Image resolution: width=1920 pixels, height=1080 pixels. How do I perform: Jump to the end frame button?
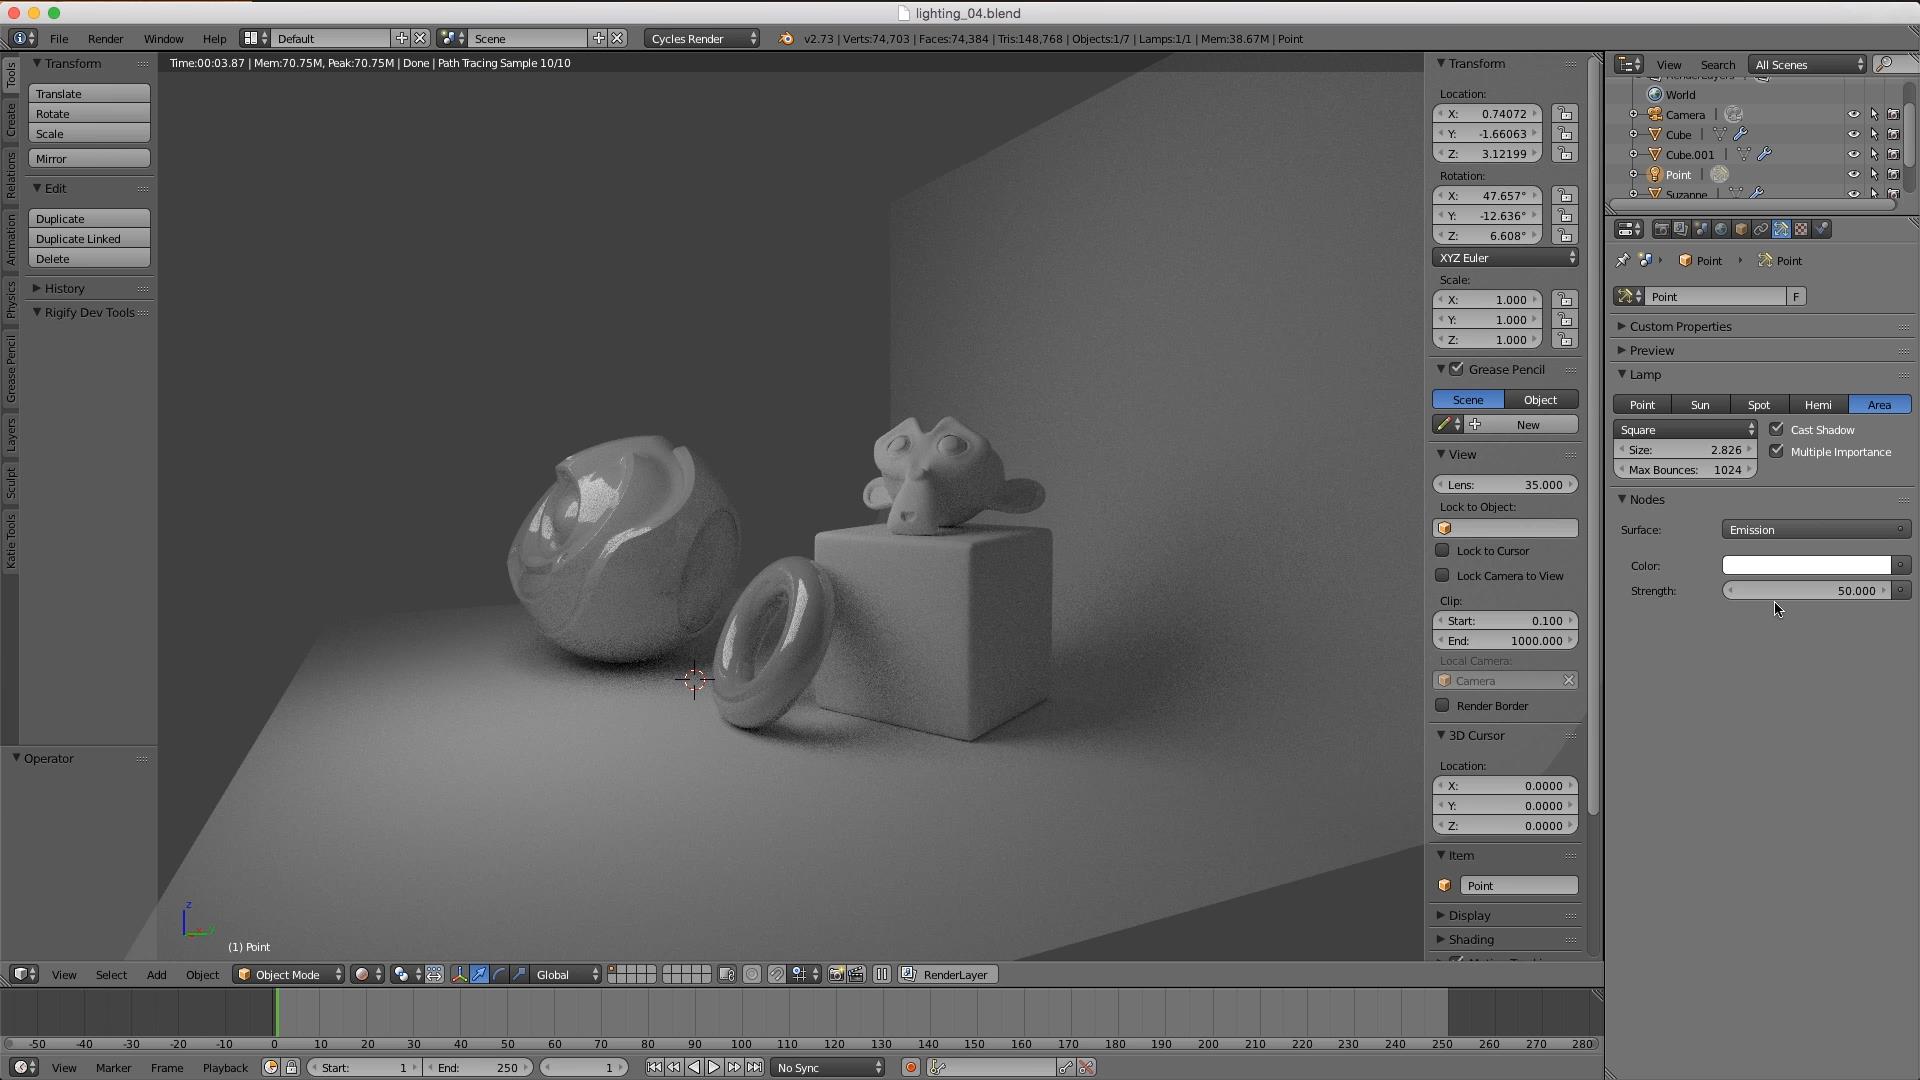point(754,1067)
